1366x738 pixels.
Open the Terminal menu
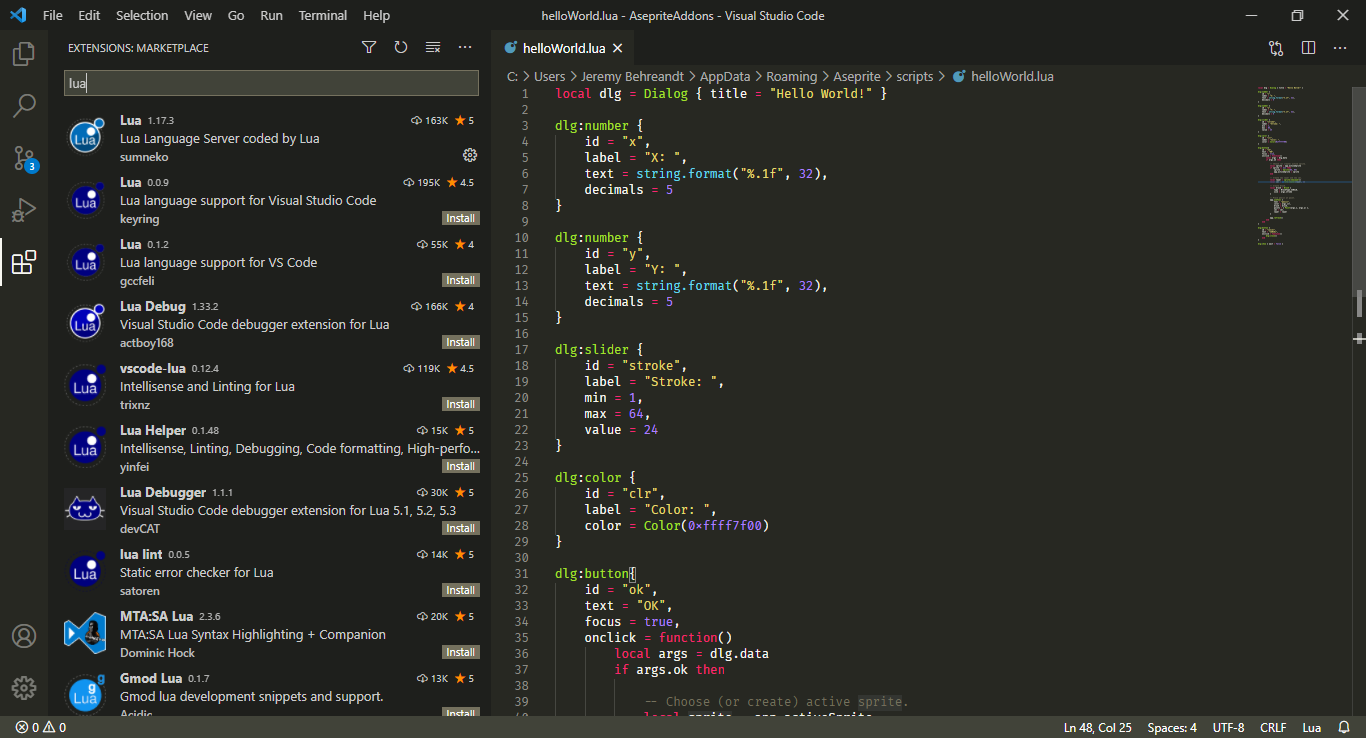click(x=323, y=16)
